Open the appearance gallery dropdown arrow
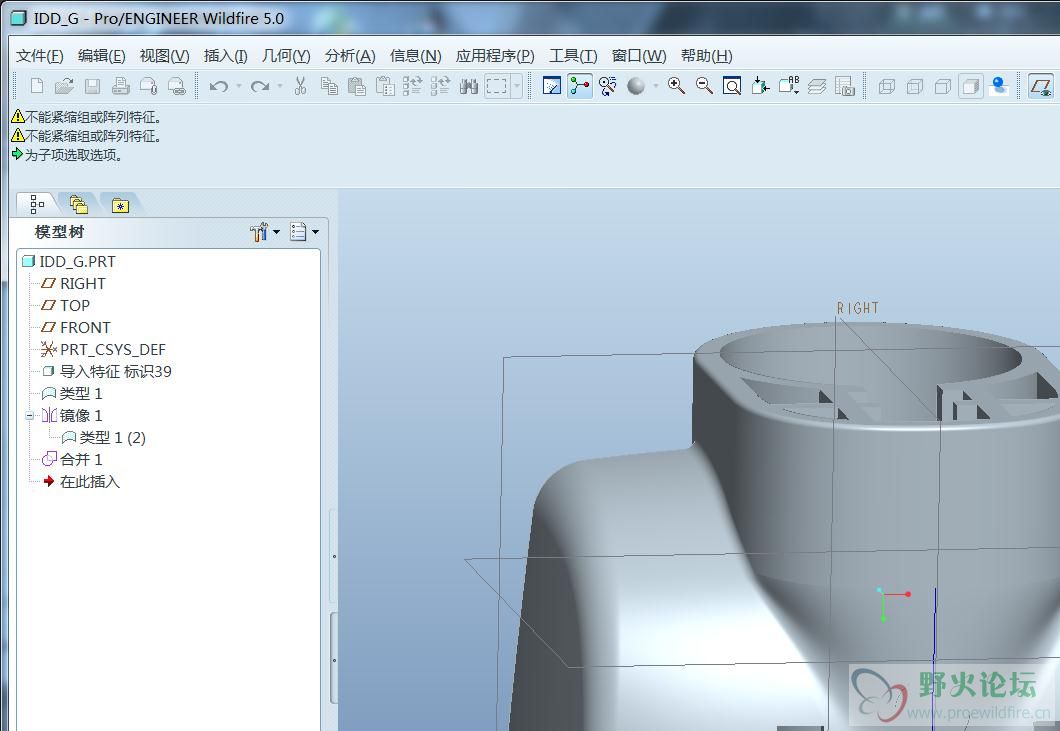Viewport: 1060px width, 731px height. (x=655, y=86)
